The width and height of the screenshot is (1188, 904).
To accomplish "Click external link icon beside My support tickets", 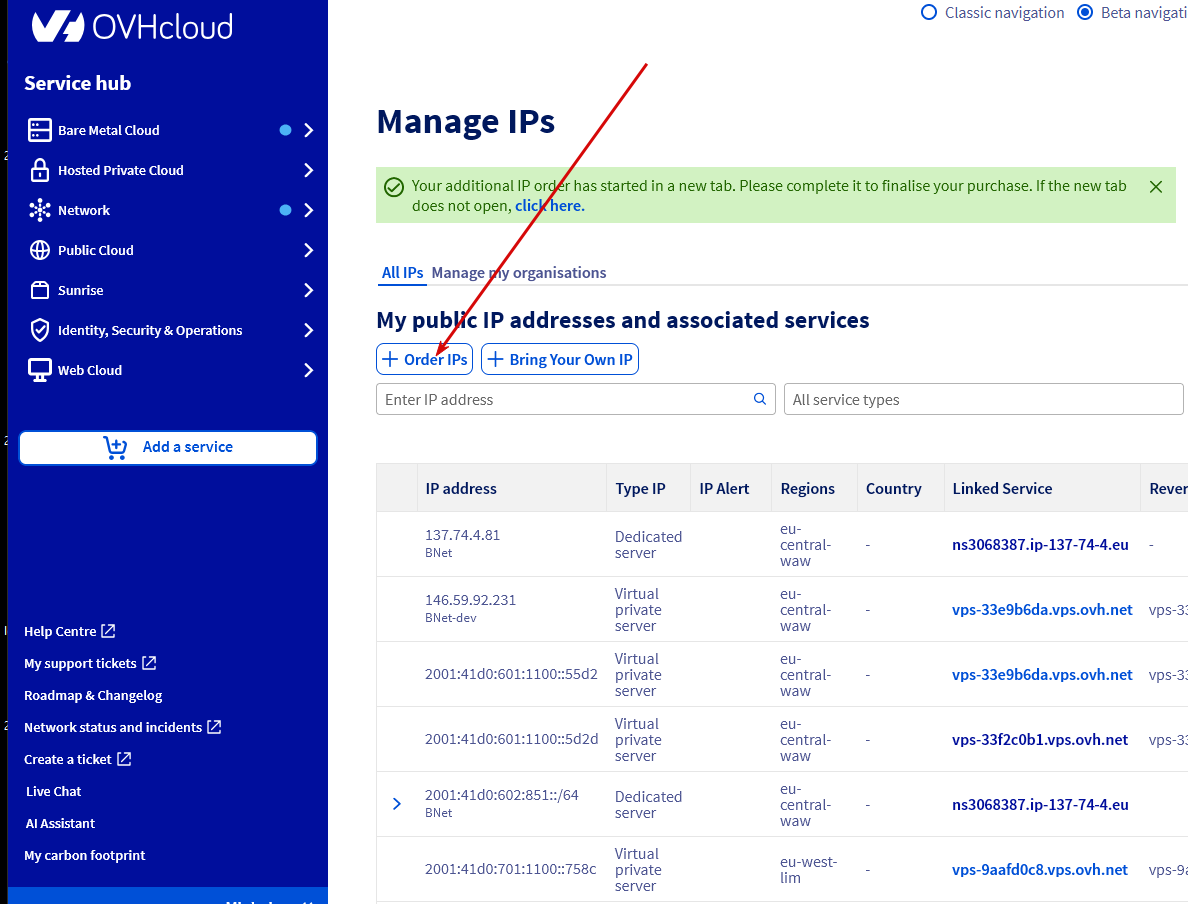I will pos(149,662).
